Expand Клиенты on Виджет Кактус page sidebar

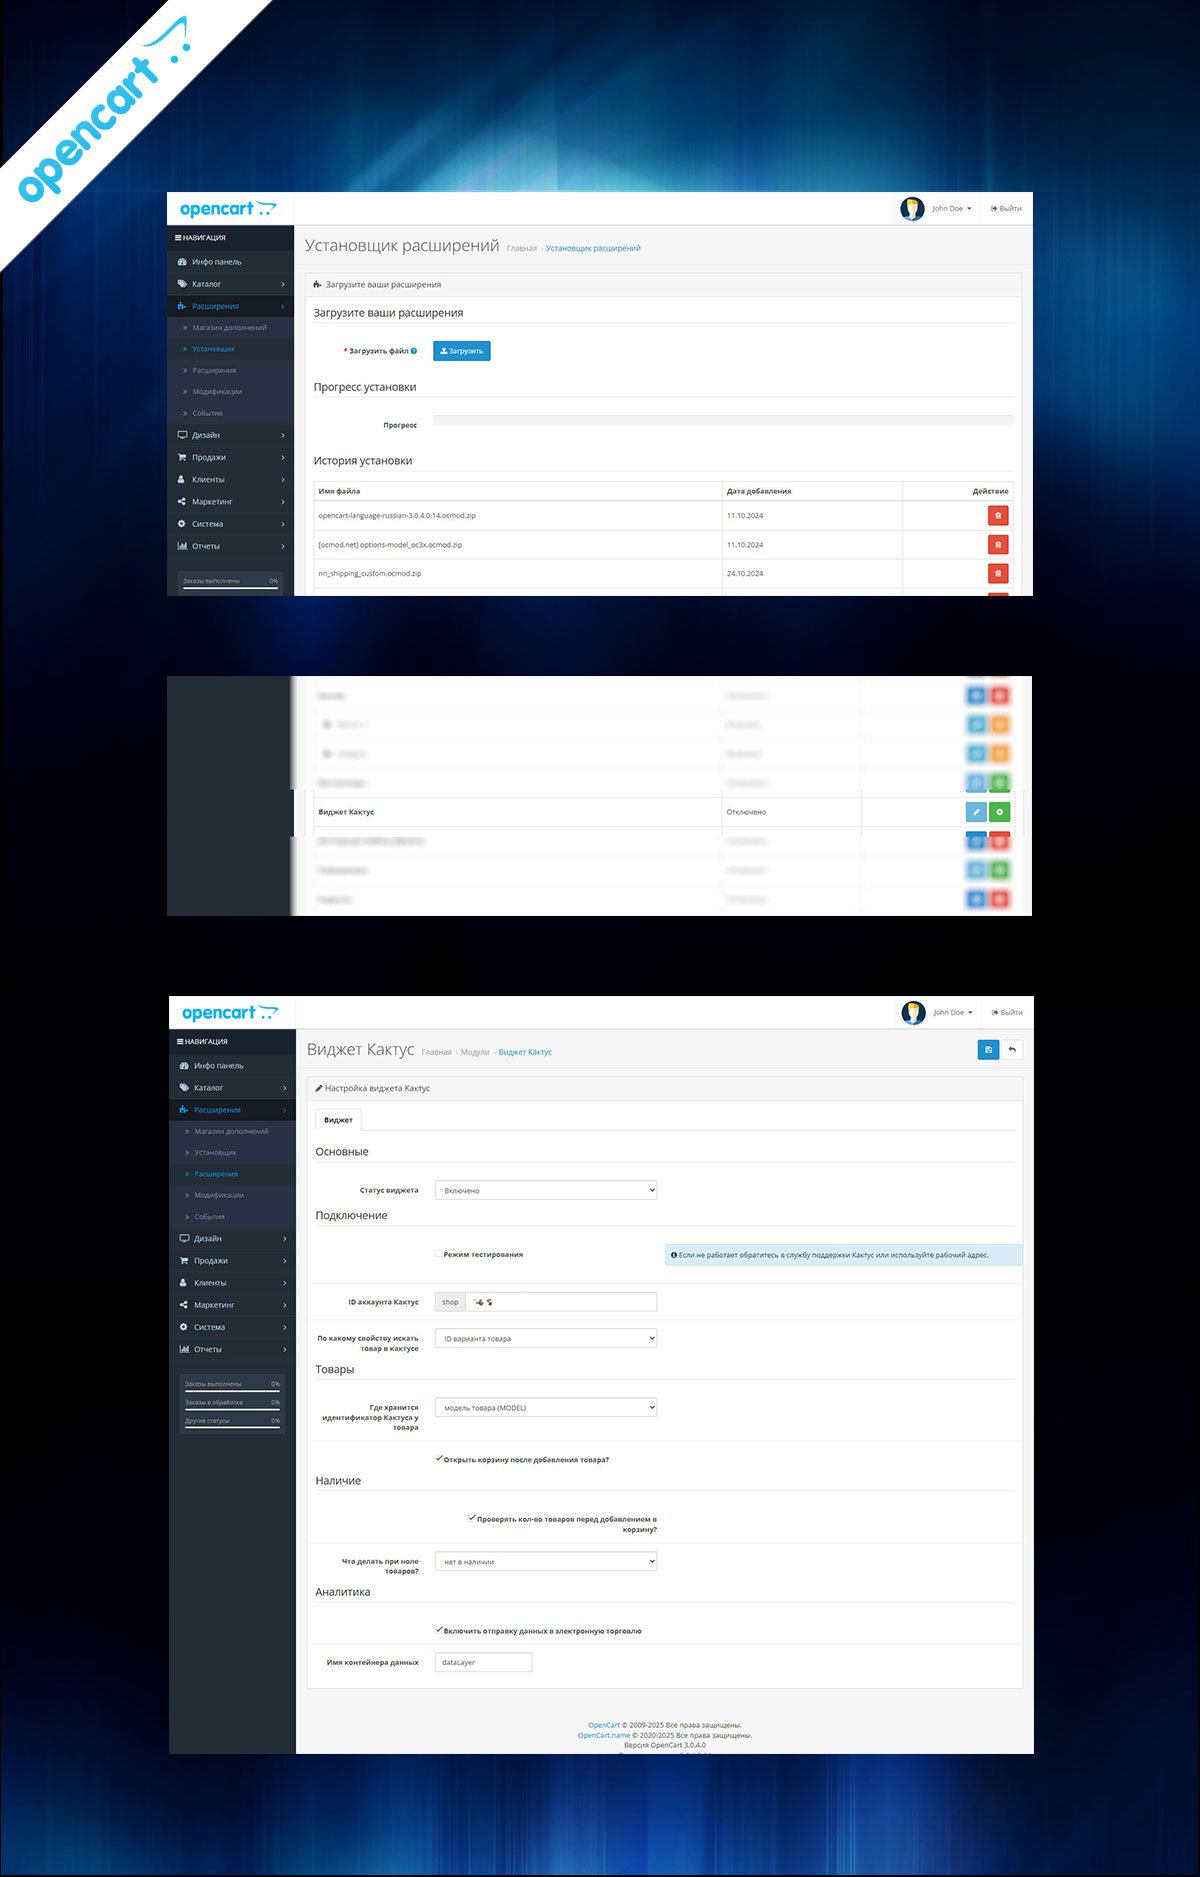[233, 1283]
